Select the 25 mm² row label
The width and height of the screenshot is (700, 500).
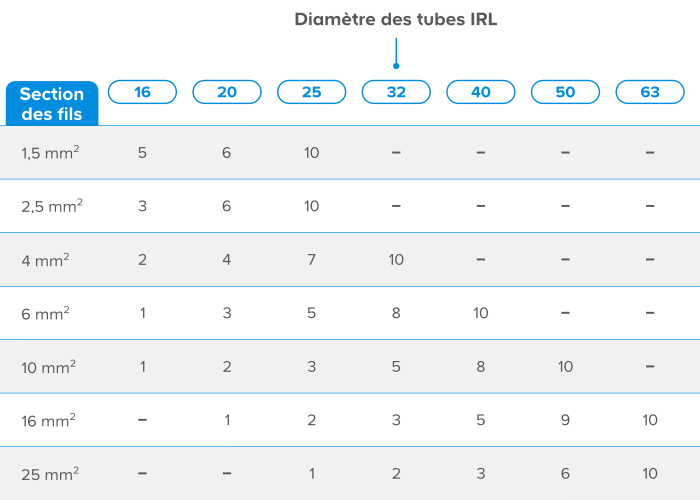coord(49,473)
